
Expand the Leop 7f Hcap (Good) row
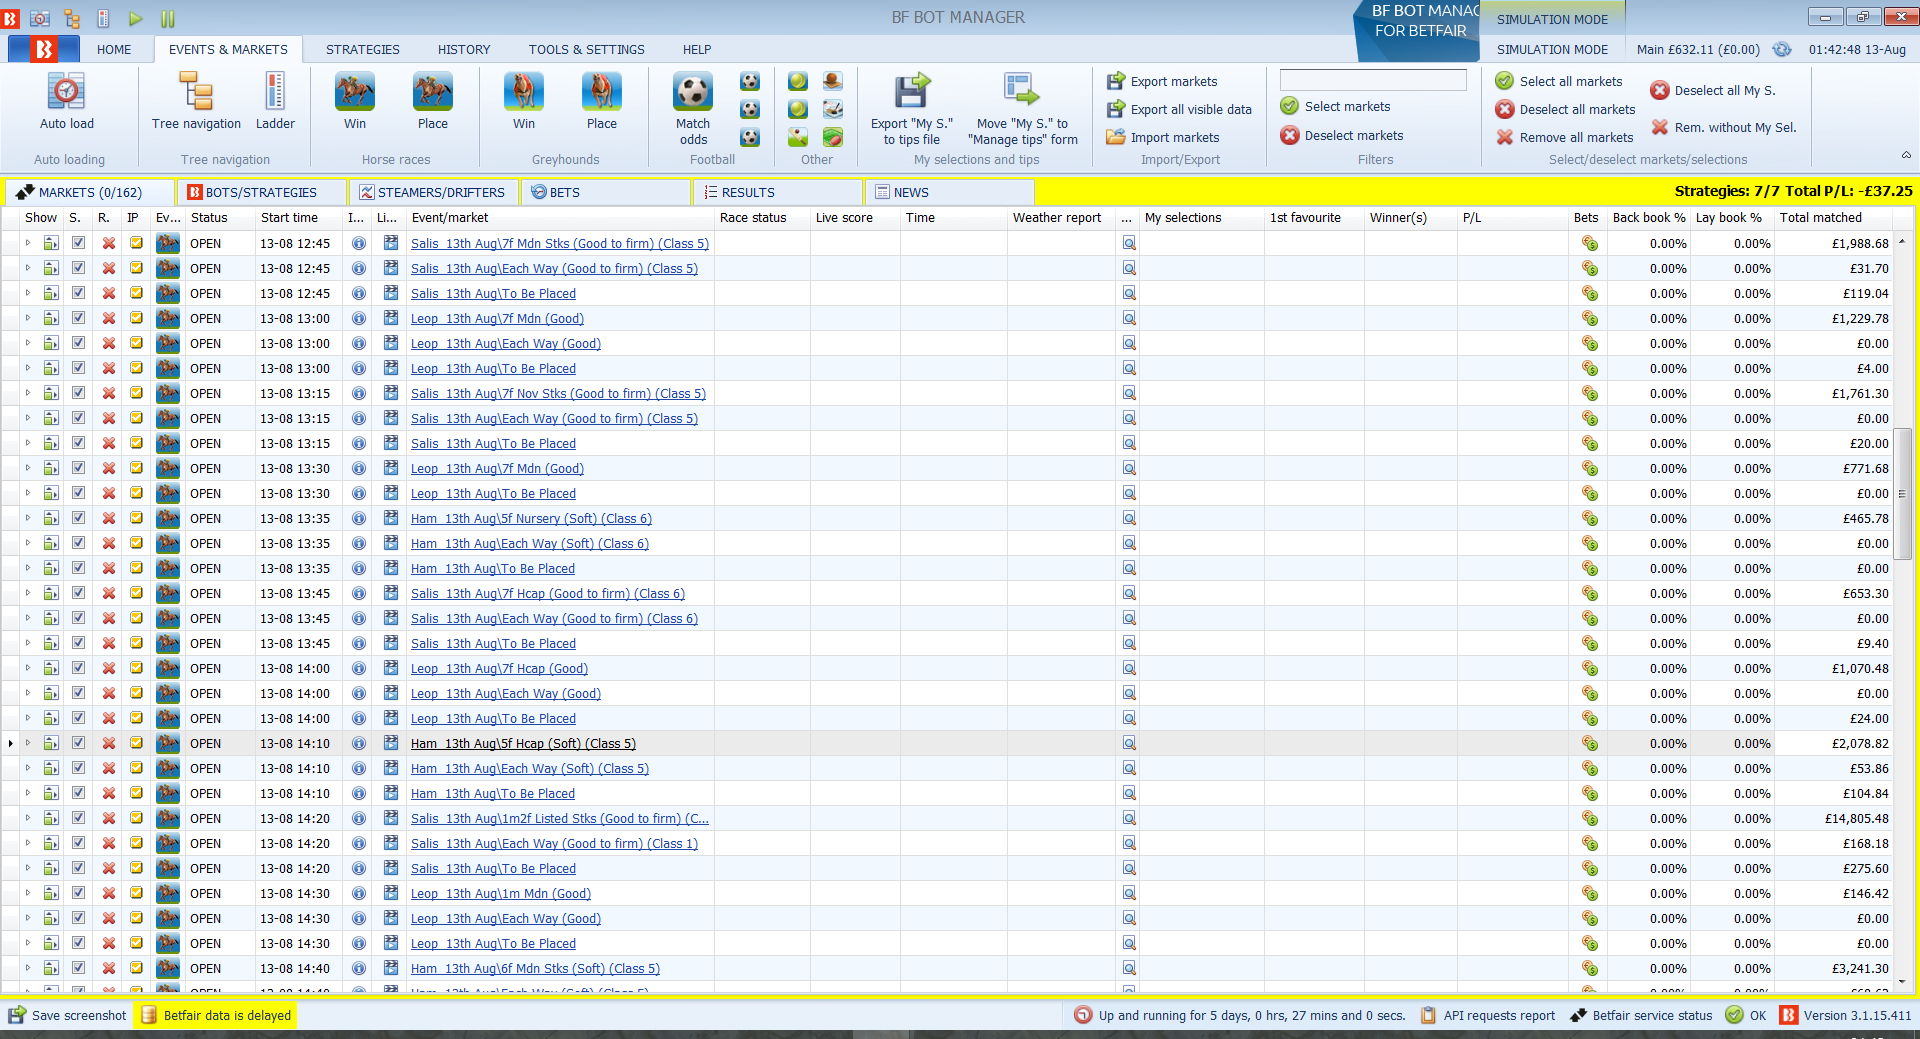pos(28,668)
